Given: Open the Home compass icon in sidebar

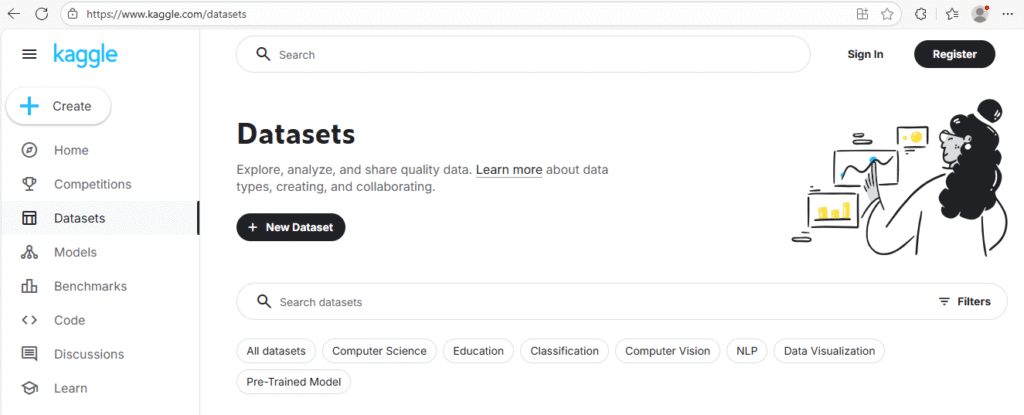Looking at the screenshot, I should pos(30,150).
